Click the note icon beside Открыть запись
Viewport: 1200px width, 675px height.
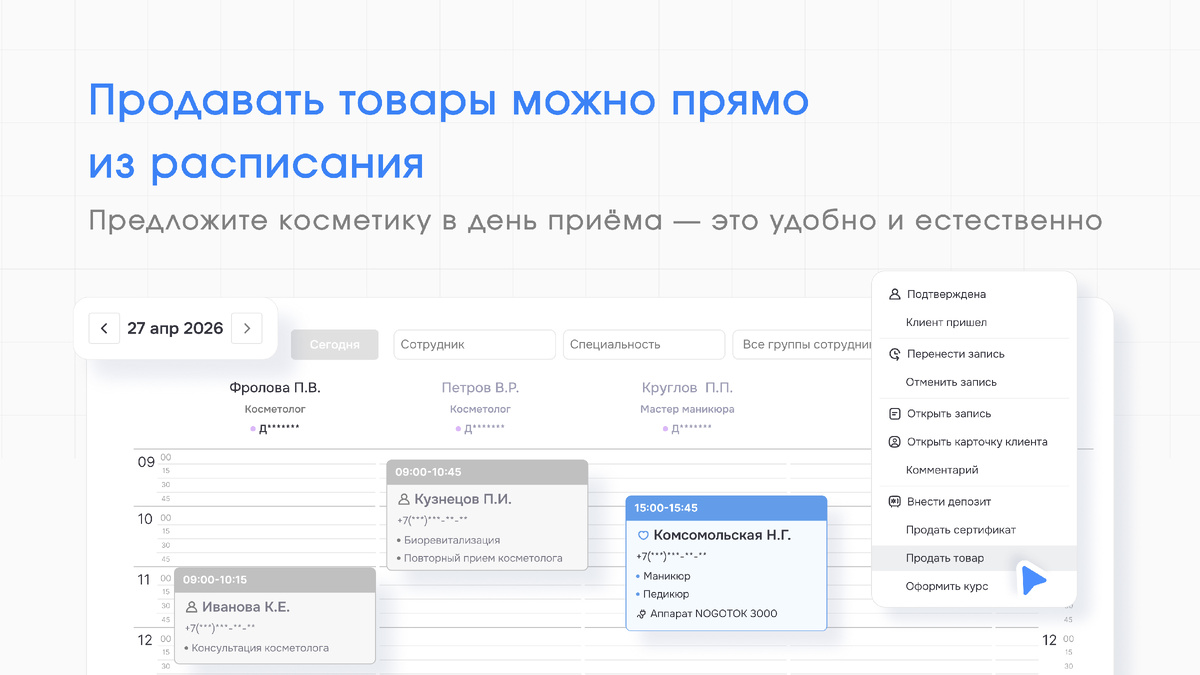pos(895,414)
